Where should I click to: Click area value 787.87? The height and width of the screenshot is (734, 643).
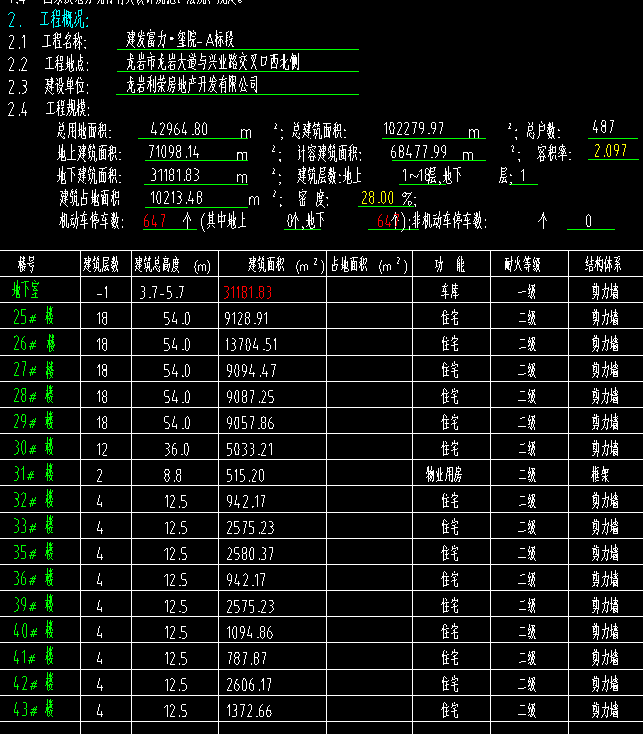[247, 660]
